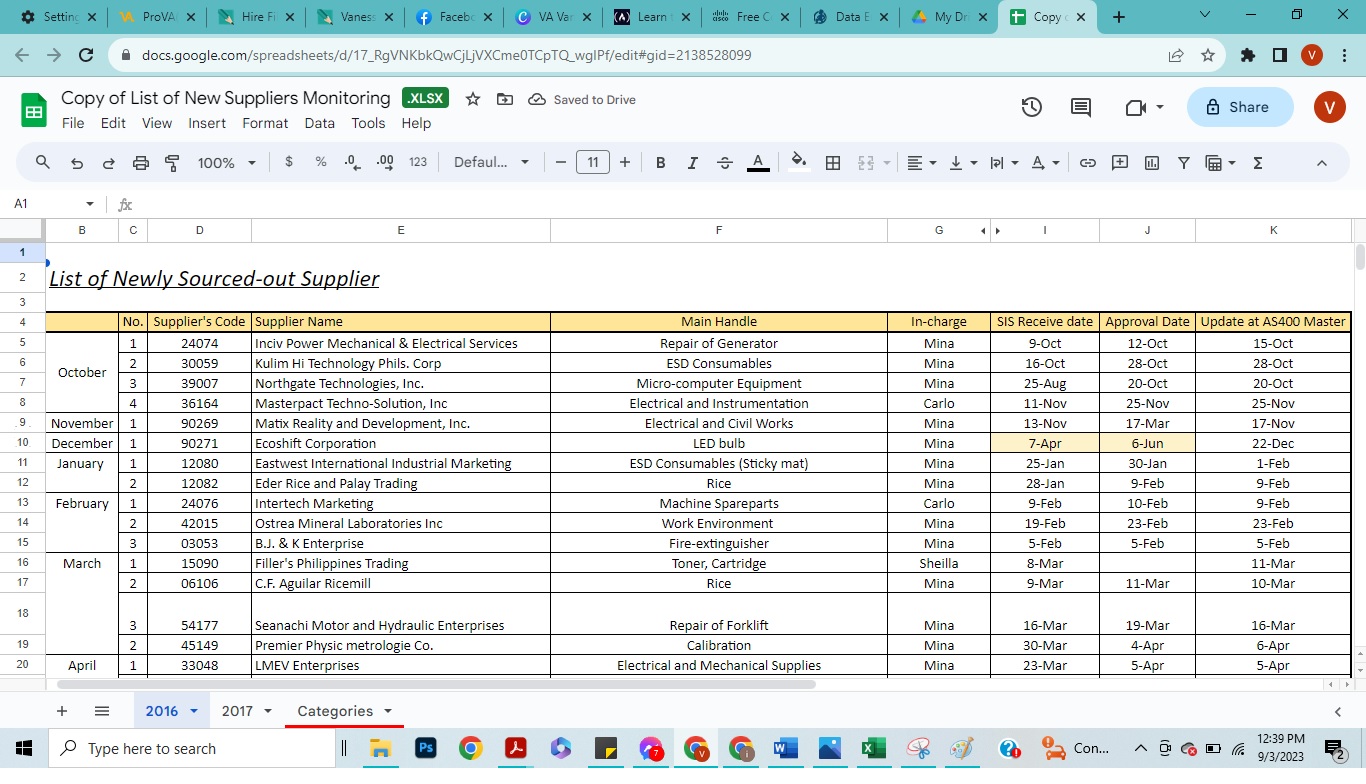Toggle bold formatting

click(660, 163)
